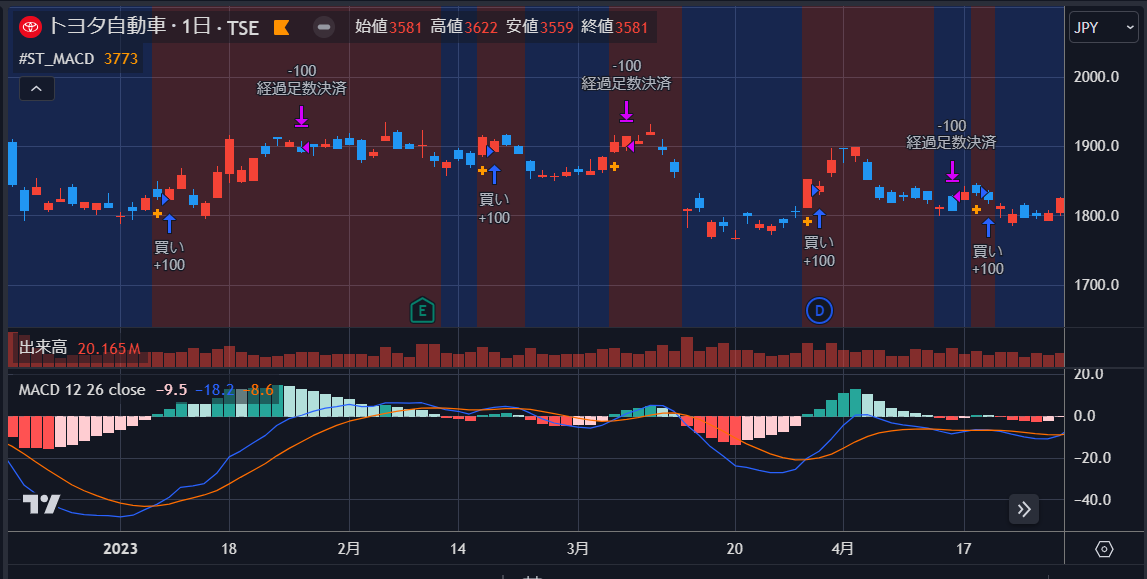This screenshot has height=579, width=1147.
Task: Click the TradingView logo in the MACD pane
Action: pos(42,504)
